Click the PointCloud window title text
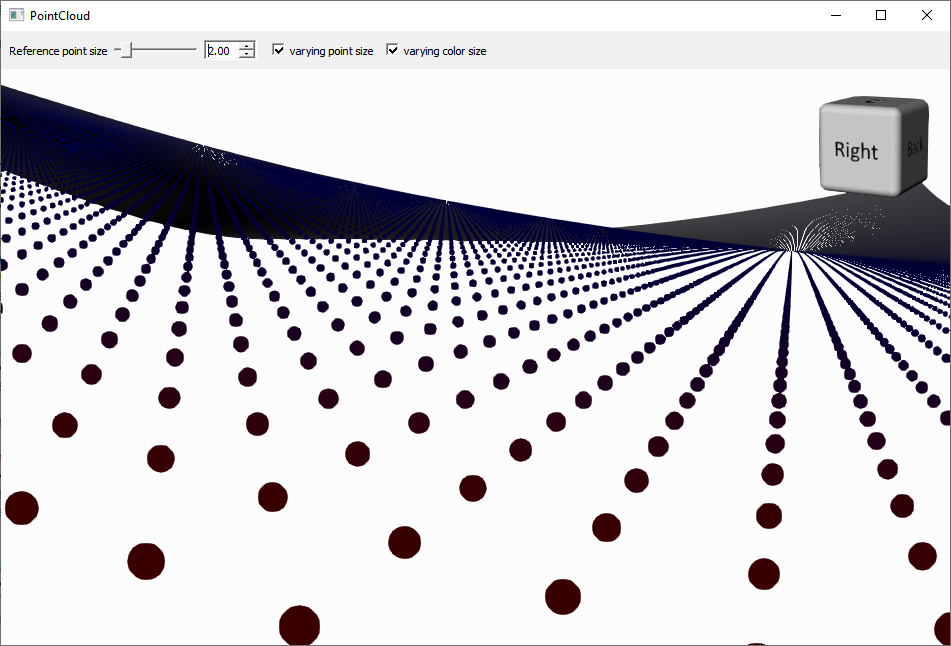 coord(60,16)
